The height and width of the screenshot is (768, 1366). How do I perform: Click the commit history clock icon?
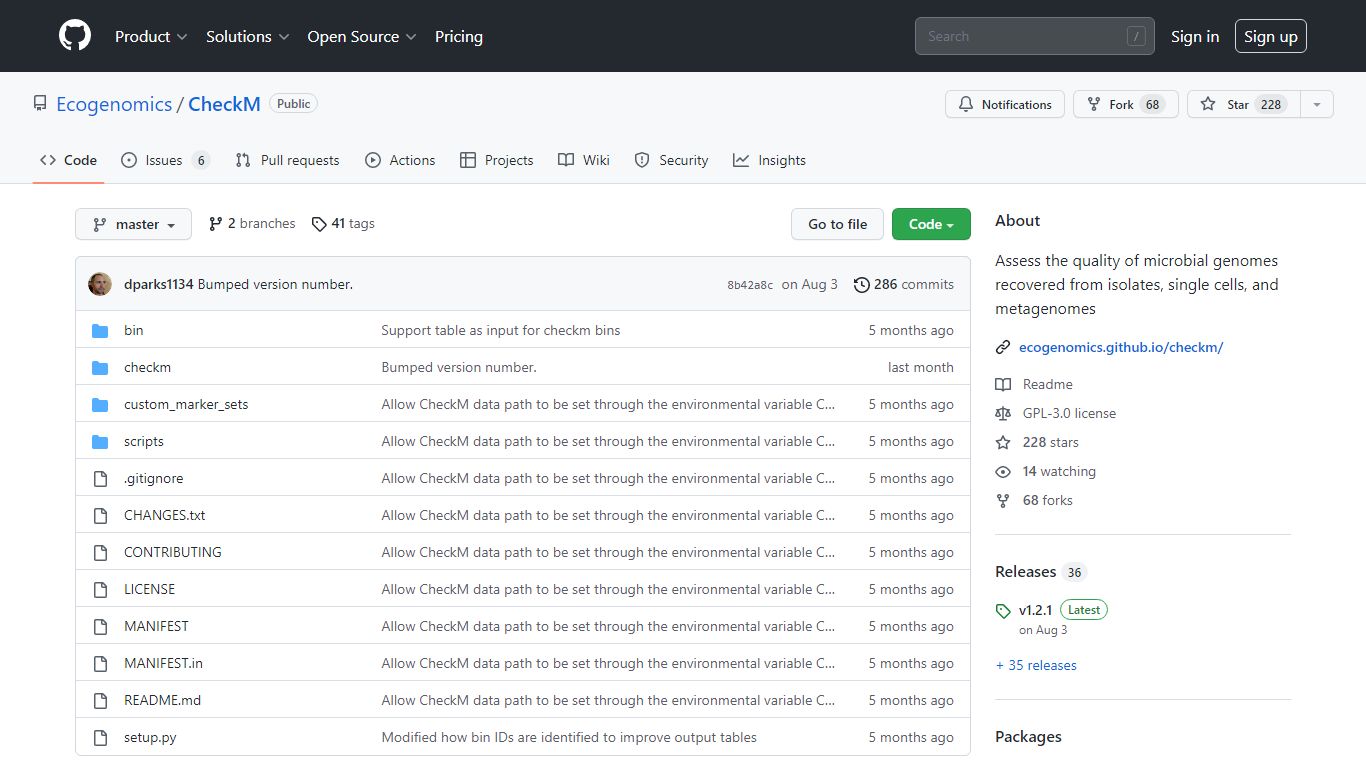(861, 284)
